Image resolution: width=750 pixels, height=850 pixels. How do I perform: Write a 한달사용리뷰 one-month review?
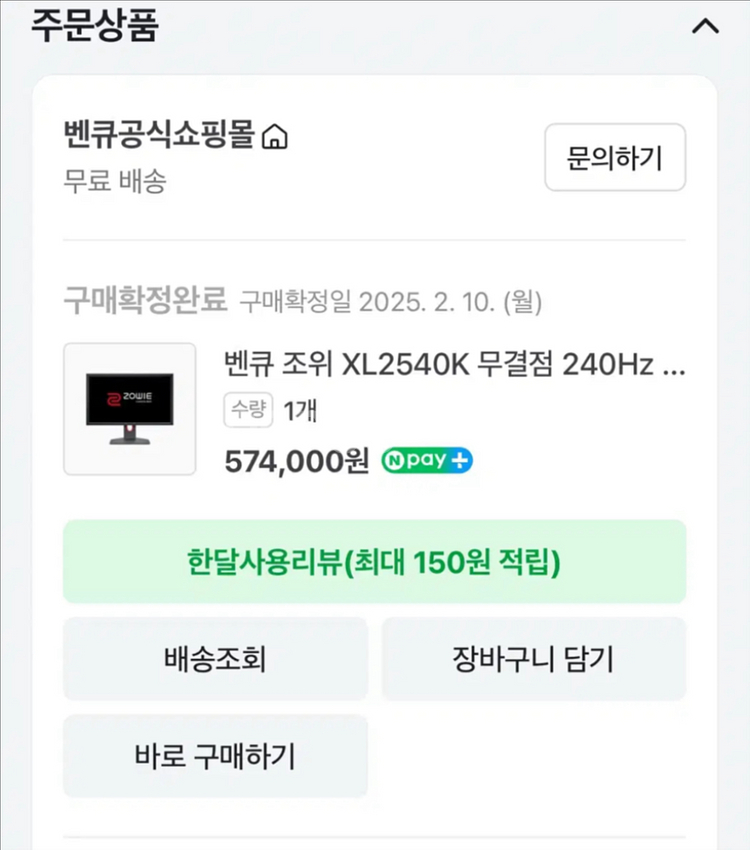pyautogui.click(x=374, y=561)
